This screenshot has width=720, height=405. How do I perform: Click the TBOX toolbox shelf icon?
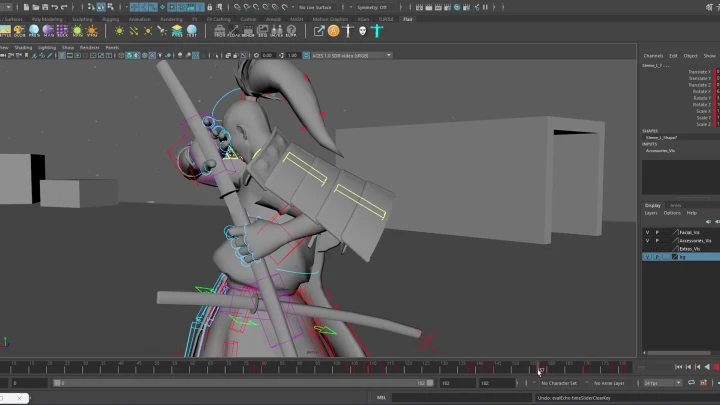click(219, 31)
